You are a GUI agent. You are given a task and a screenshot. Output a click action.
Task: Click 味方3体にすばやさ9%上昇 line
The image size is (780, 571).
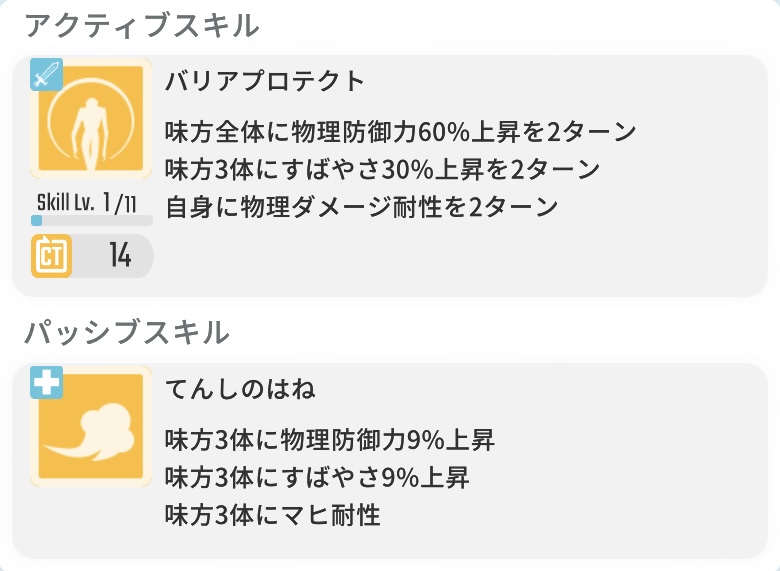317,477
